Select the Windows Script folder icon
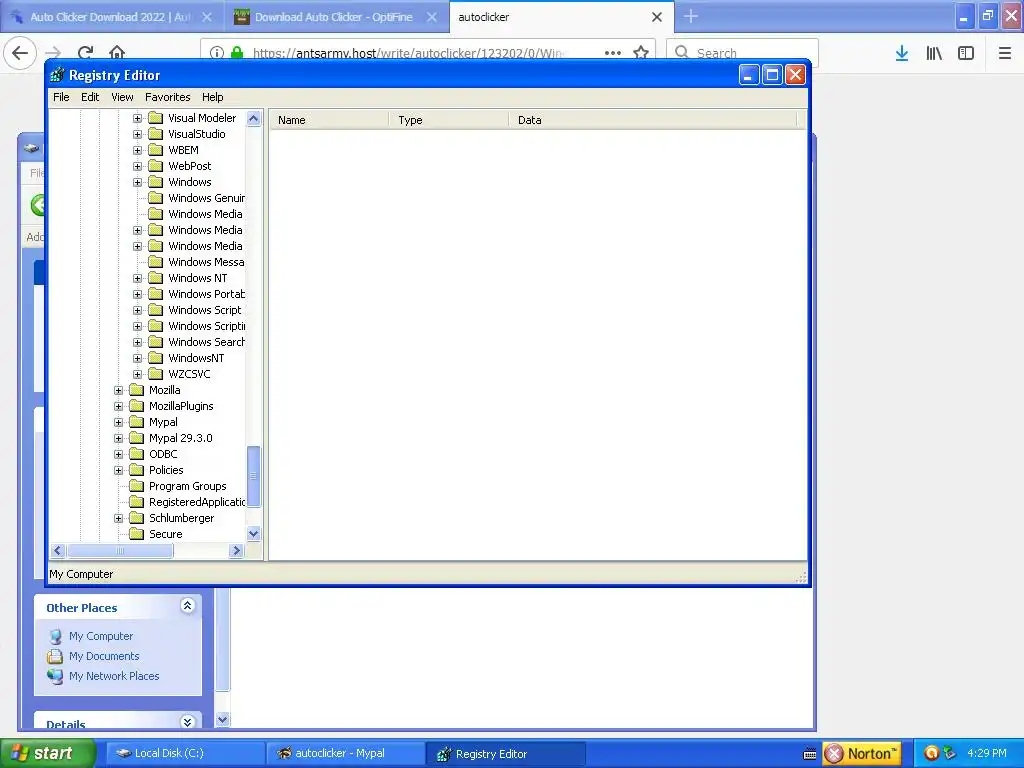This screenshot has width=1024, height=768. (155, 310)
